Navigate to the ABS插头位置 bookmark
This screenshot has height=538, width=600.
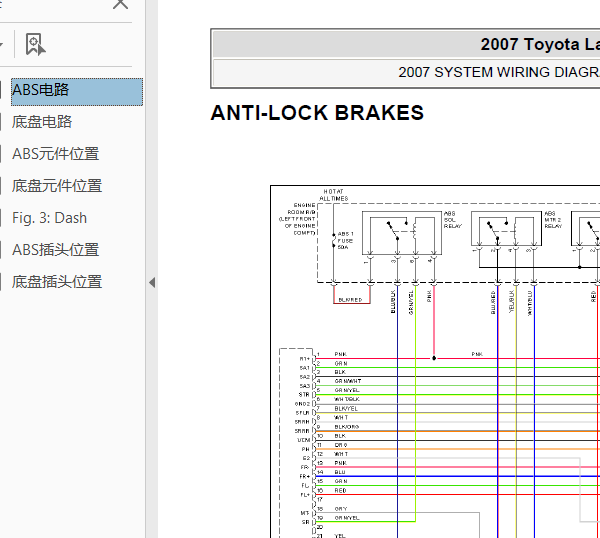[x=55, y=250]
